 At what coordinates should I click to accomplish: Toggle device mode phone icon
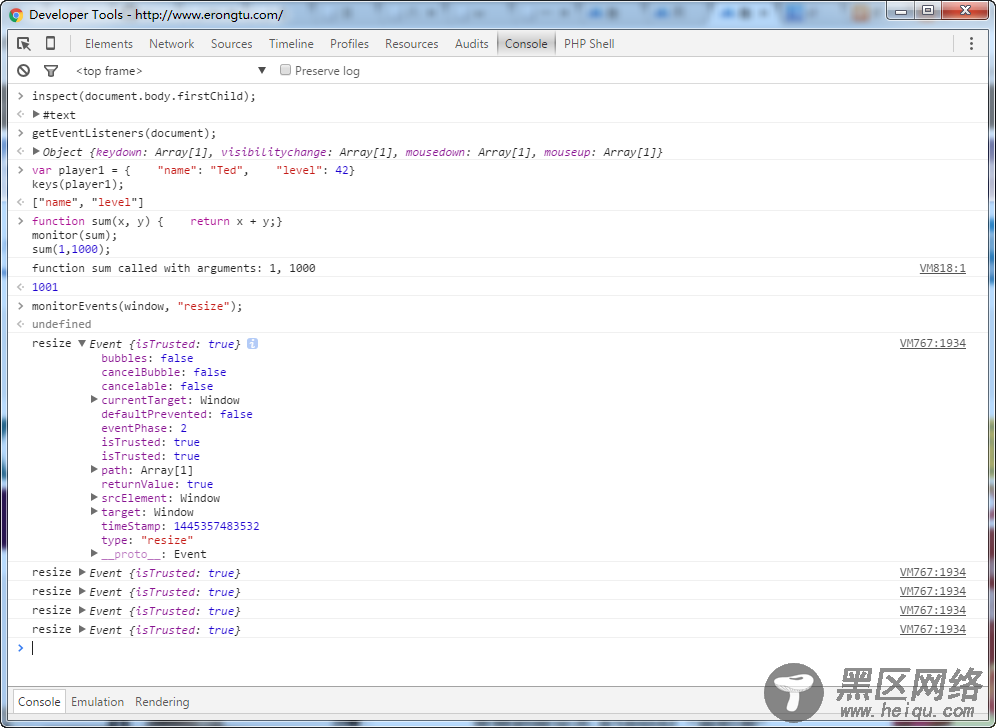coord(50,43)
